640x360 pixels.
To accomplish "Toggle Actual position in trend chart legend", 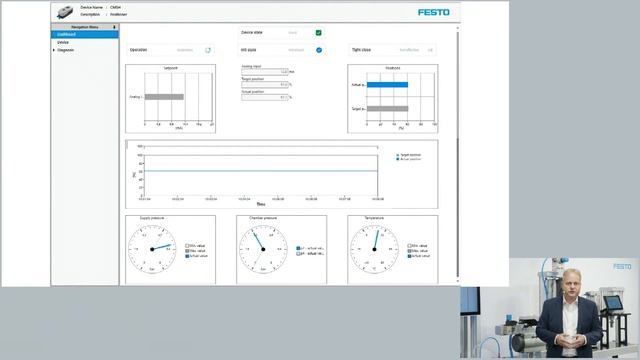I will point(409,159).
